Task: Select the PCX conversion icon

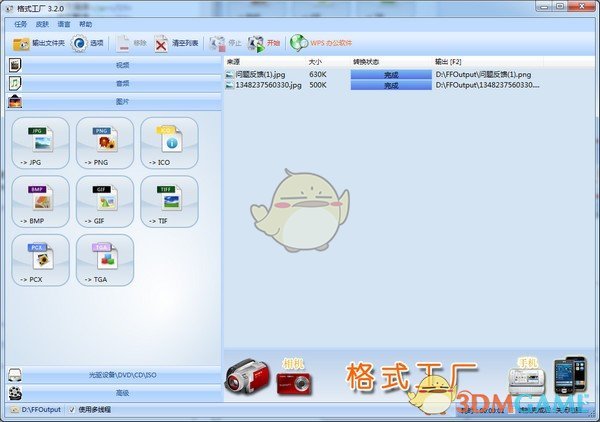Action: tap(41, 260)
